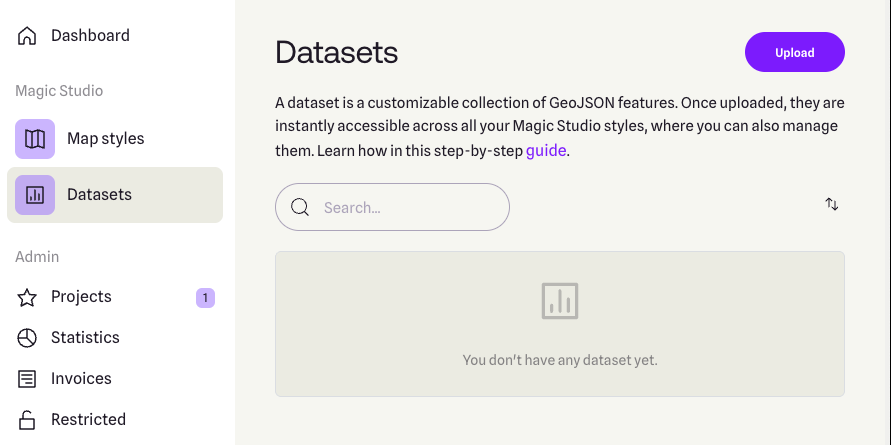Image resolution: width=891 pixels, height=445 pixels.
Task: Click the Datasets bar chart sidebar icon
Action: (x=35, y=195)
